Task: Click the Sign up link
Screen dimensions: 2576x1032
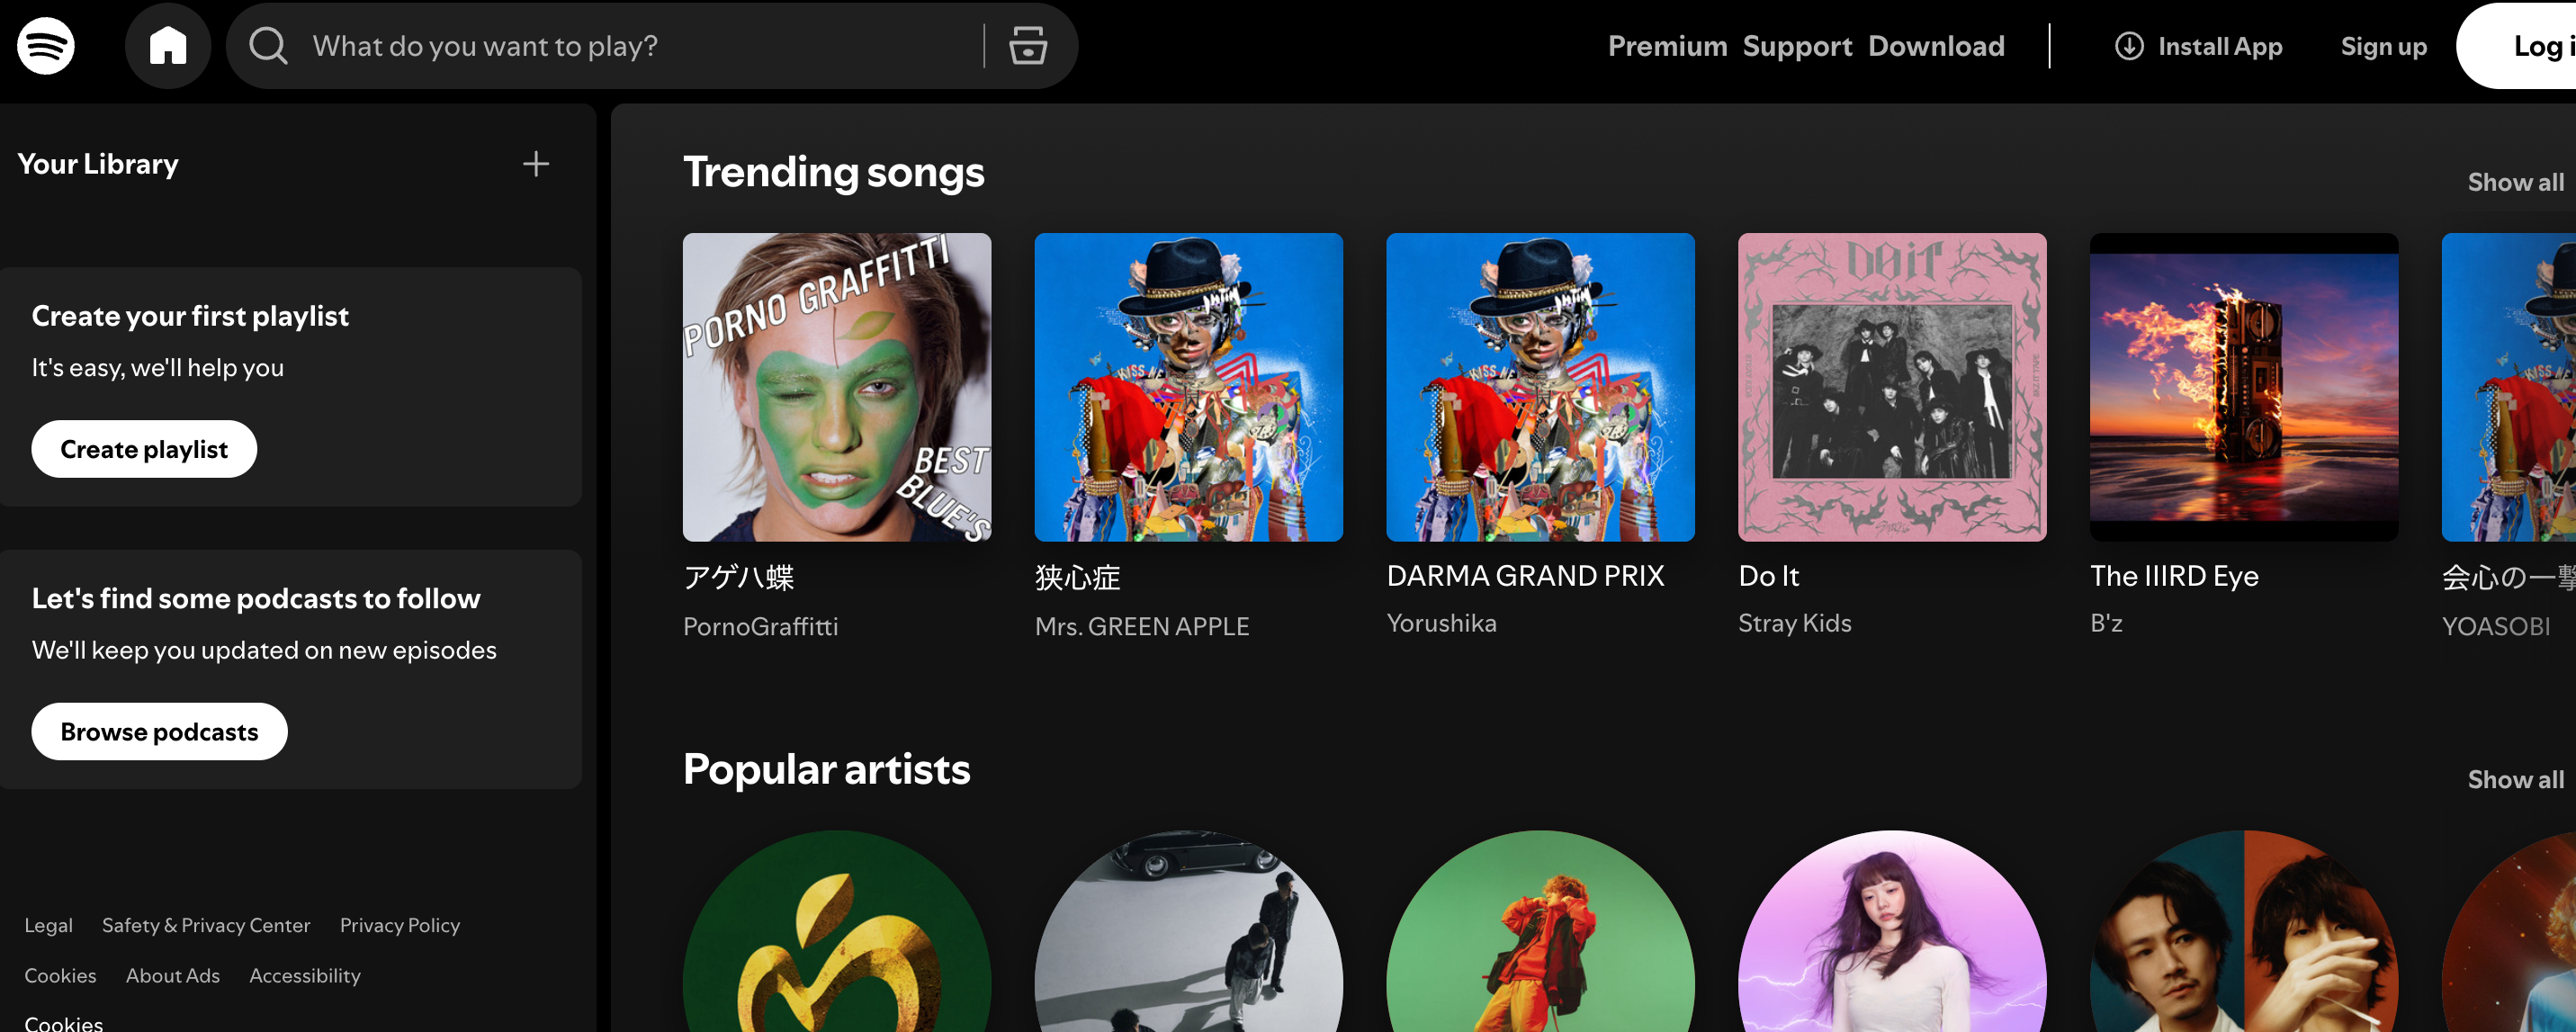Action: [x=2383, y=46]
